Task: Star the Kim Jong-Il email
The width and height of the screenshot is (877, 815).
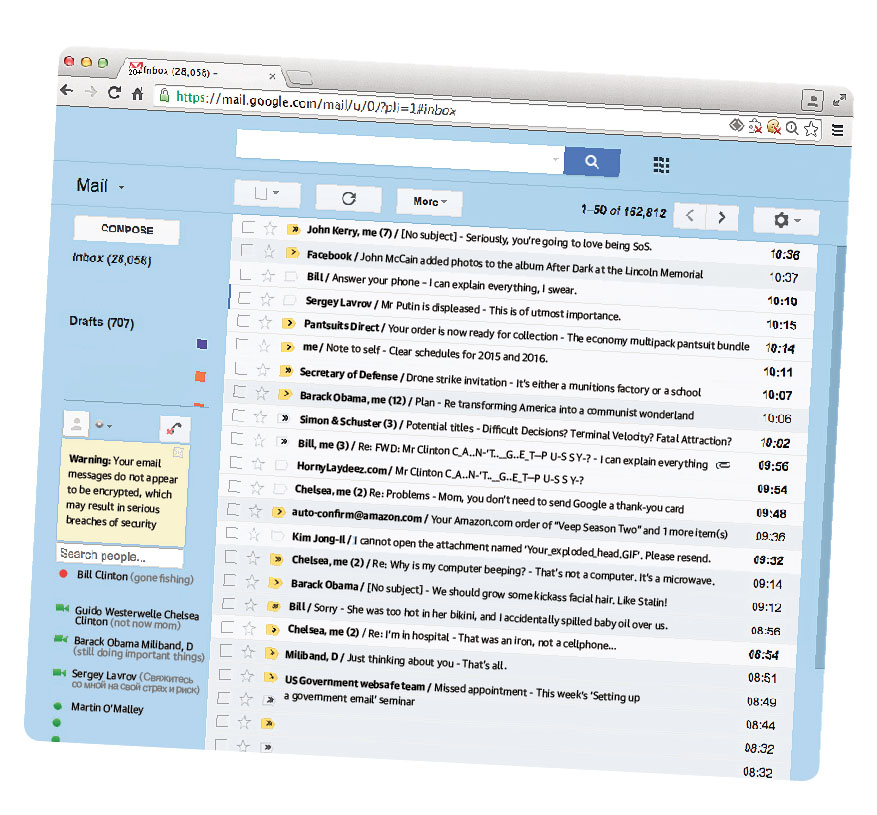Action: click(x=254, y=534)
